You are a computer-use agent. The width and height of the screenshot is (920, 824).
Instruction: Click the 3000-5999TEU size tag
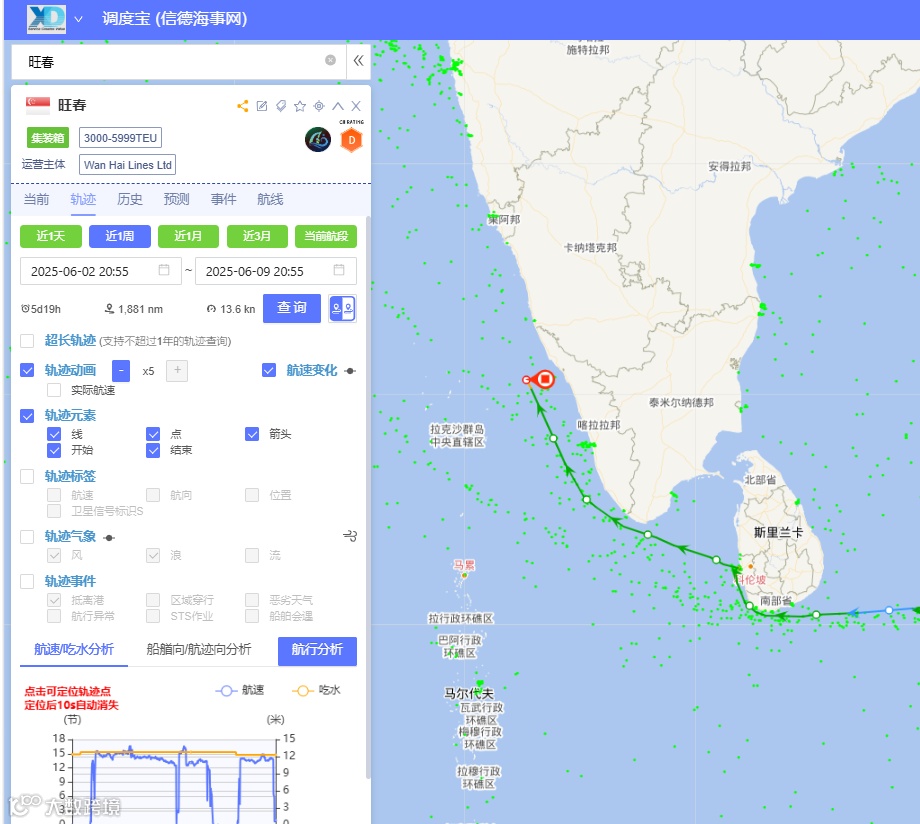(x=120, y=138)
